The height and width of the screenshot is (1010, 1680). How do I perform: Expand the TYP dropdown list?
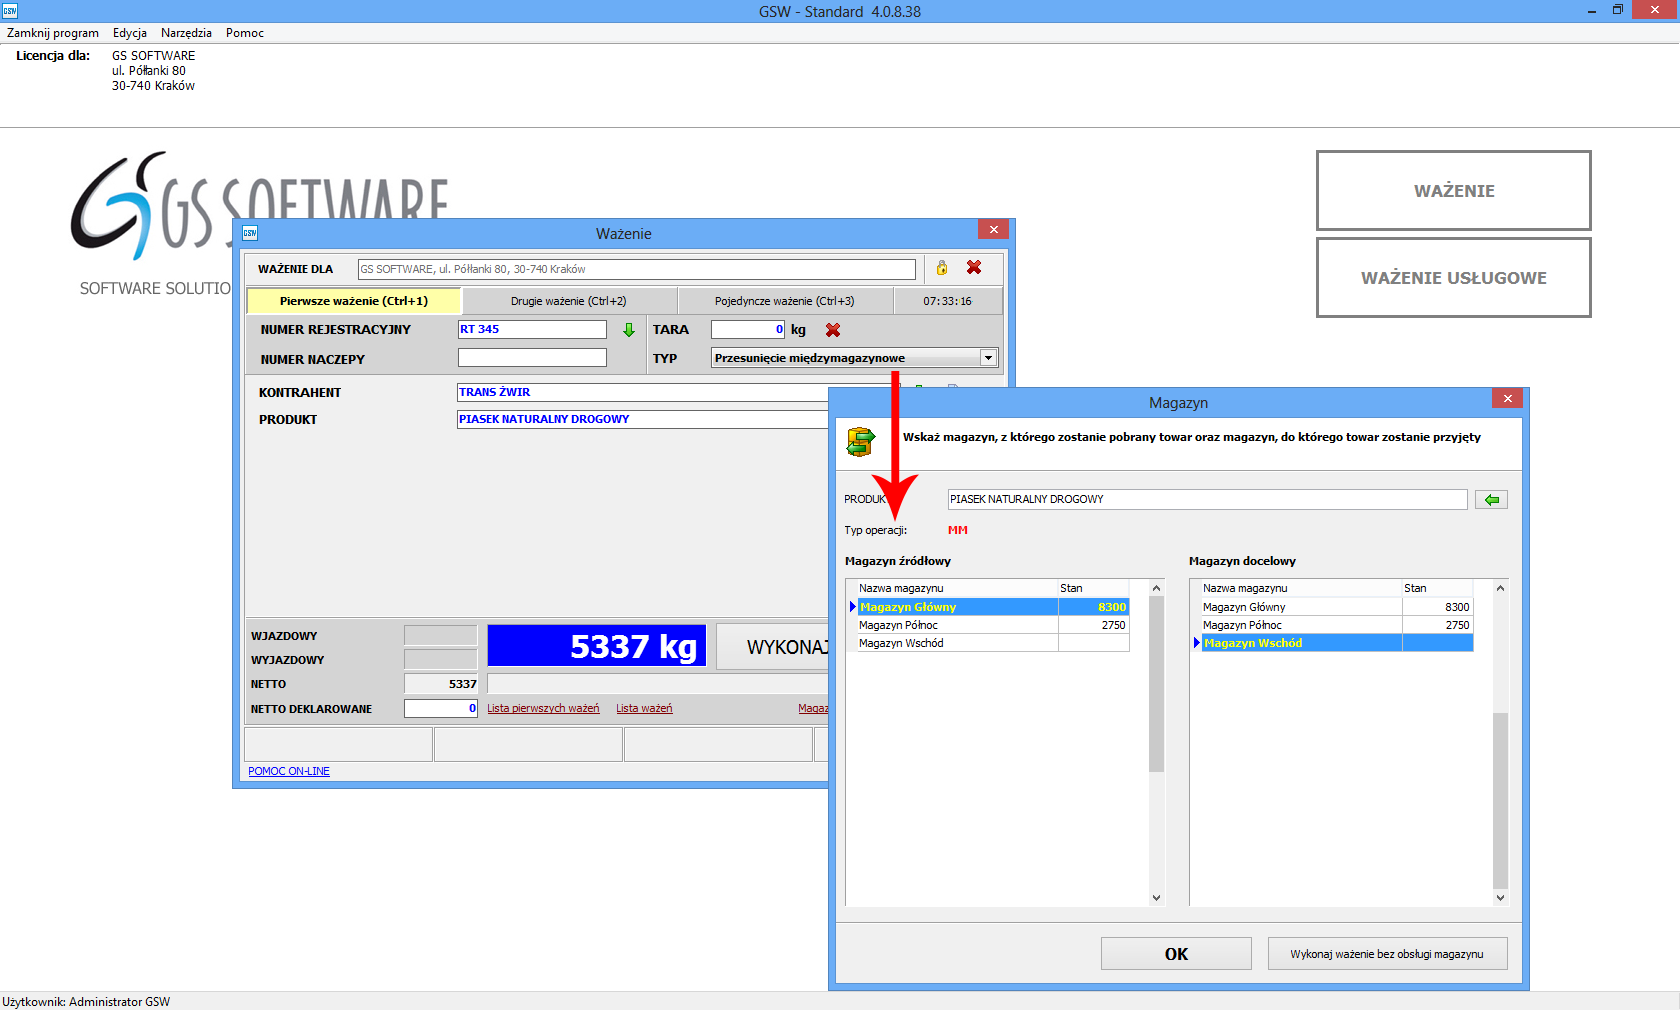pos(988,358)
